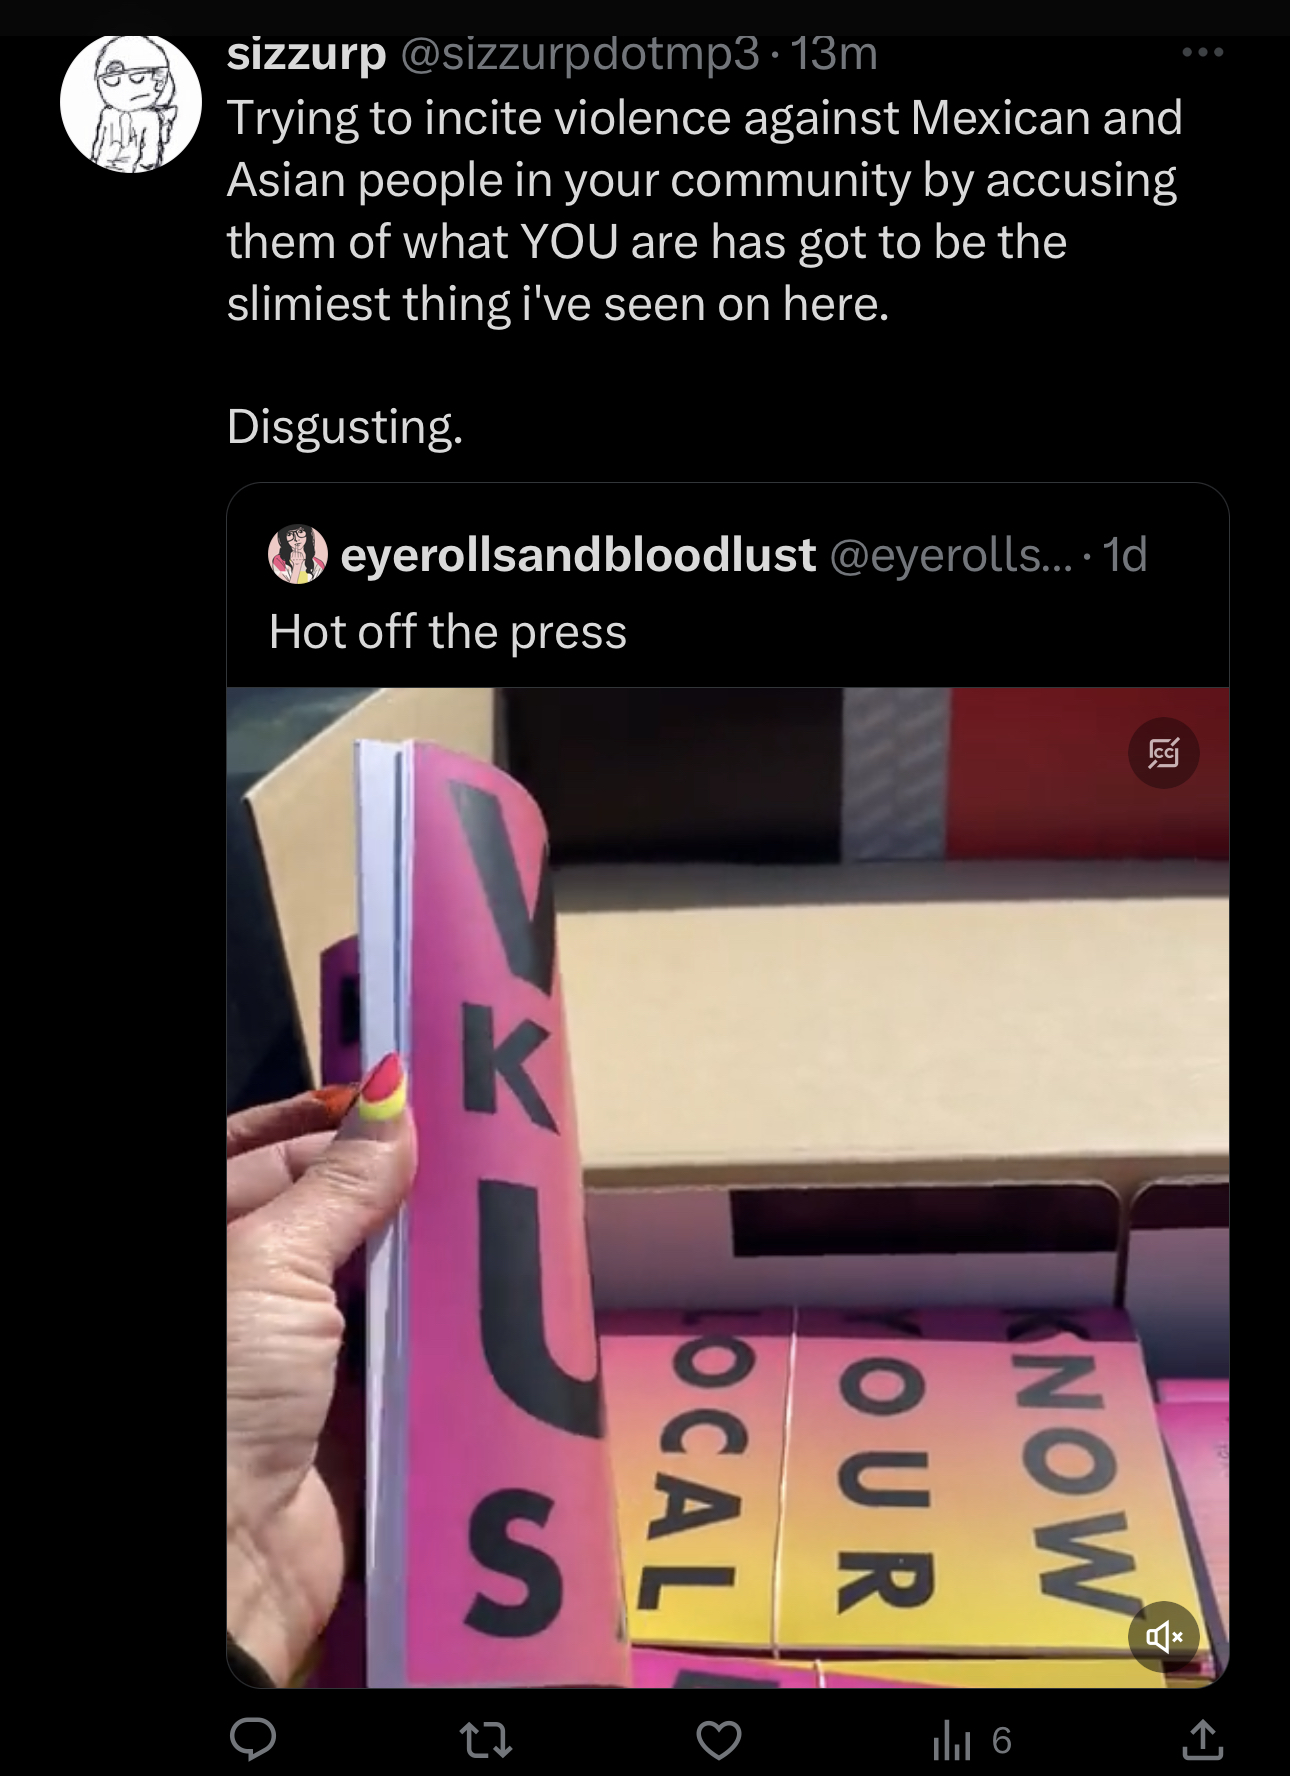This screenshot has width=1290, height=1776.
Task: Open the reply comment icon
Action: tap(253, 1741)
